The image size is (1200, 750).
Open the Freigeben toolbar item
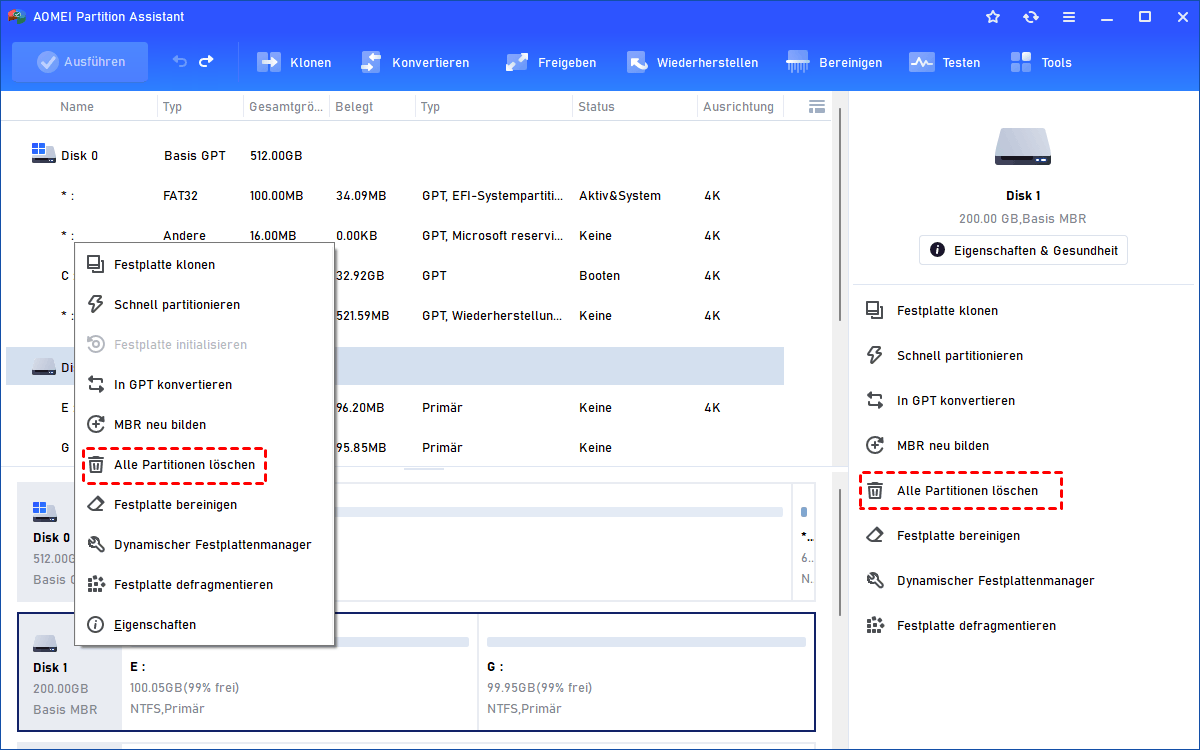[x=551, y=62]
